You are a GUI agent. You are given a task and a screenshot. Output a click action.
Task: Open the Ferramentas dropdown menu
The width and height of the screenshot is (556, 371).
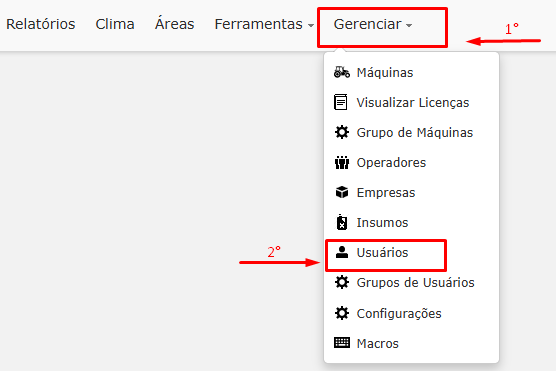pos(264,24)
